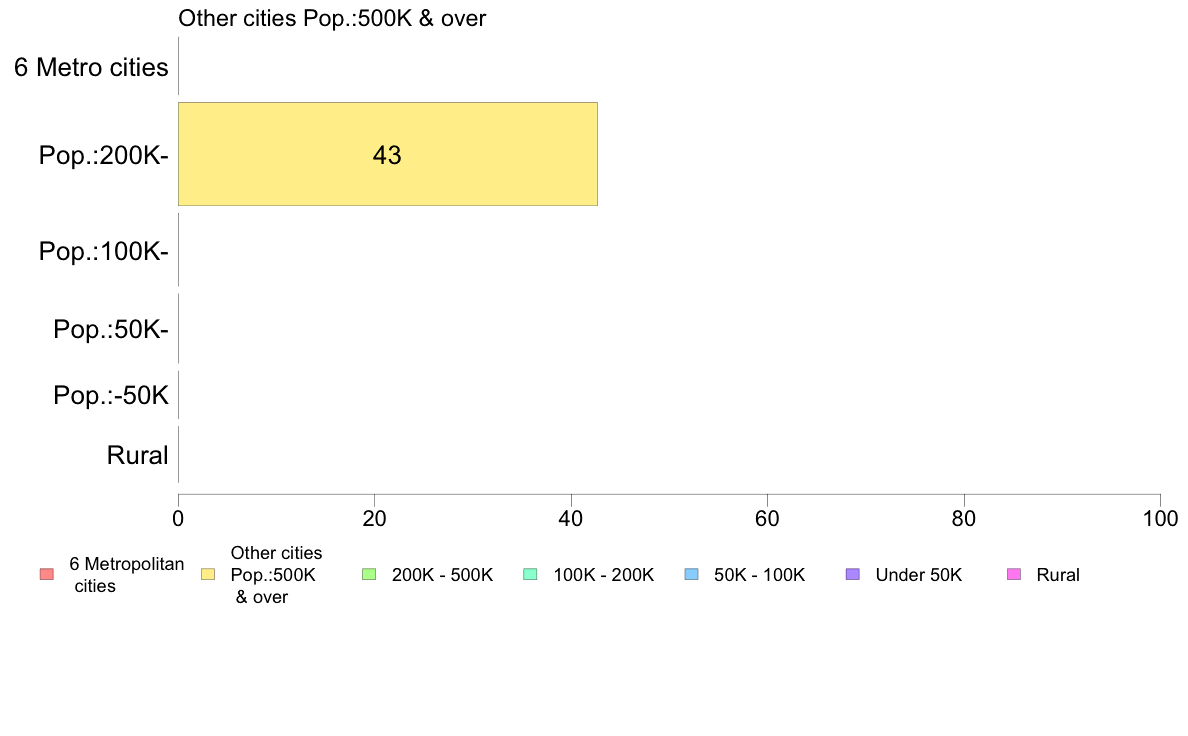
Task: Click the 6 Metro cities axis label
Action: pyautogui.click(x=91, y=67)
